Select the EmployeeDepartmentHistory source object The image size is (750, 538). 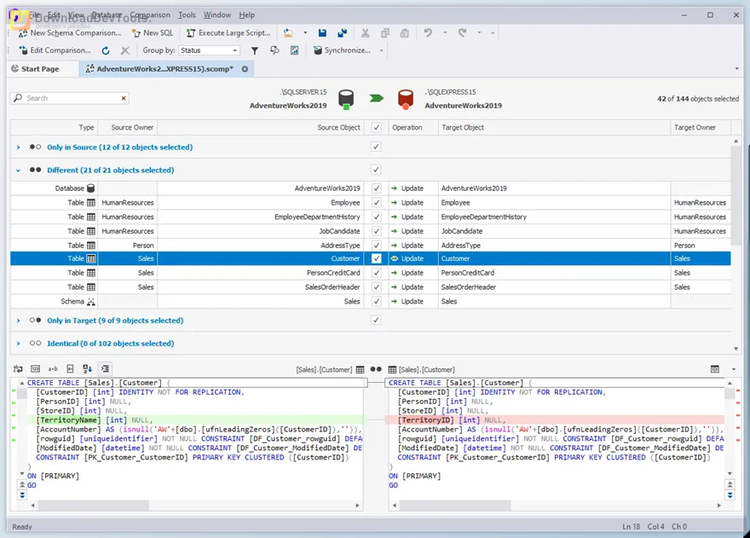click(317, 217)
